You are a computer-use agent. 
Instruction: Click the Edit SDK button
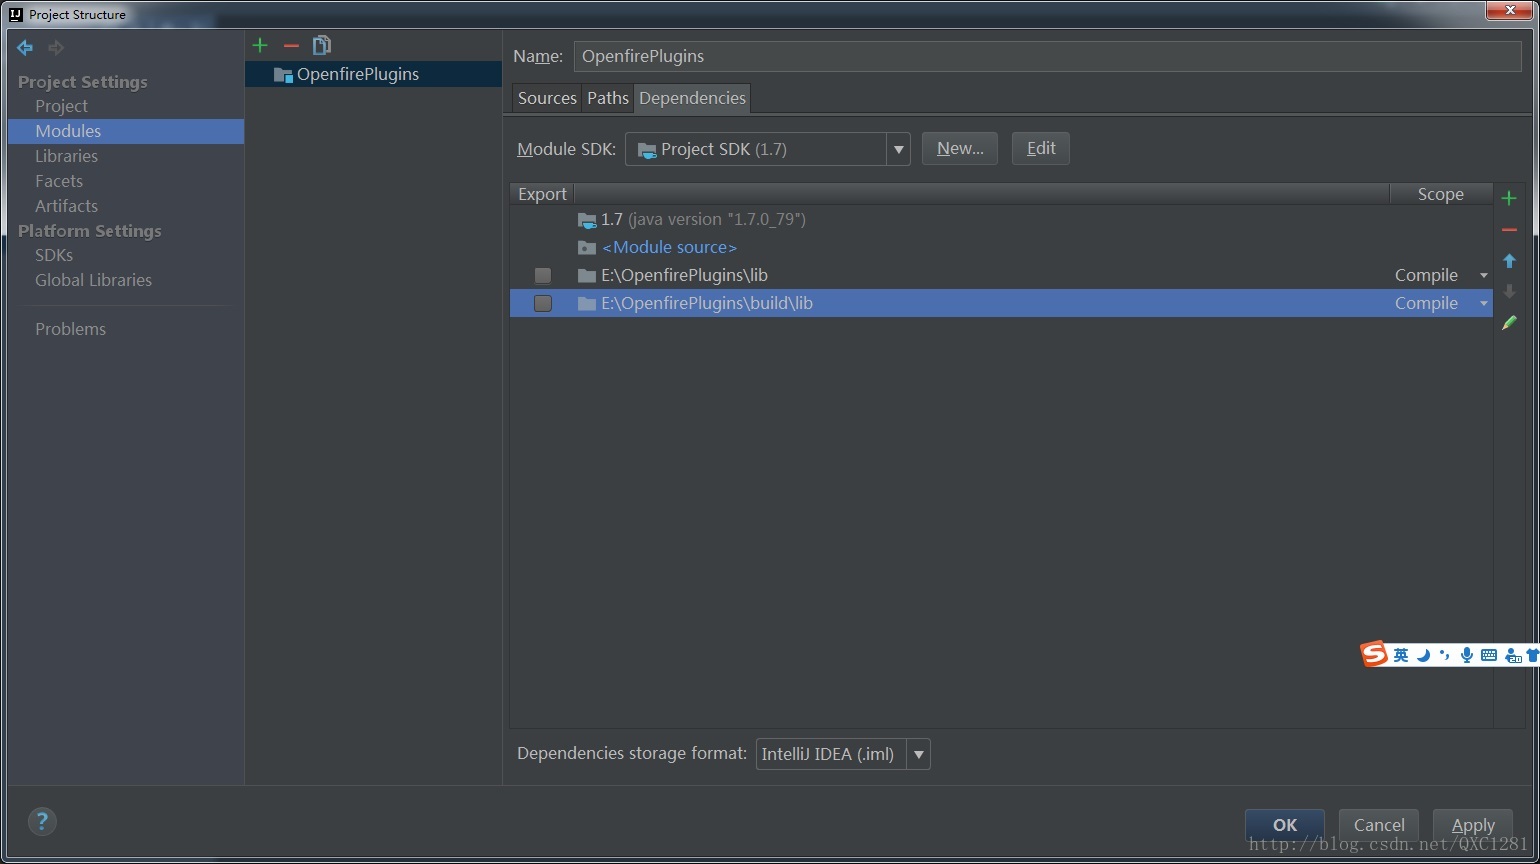click(1041, 149)
